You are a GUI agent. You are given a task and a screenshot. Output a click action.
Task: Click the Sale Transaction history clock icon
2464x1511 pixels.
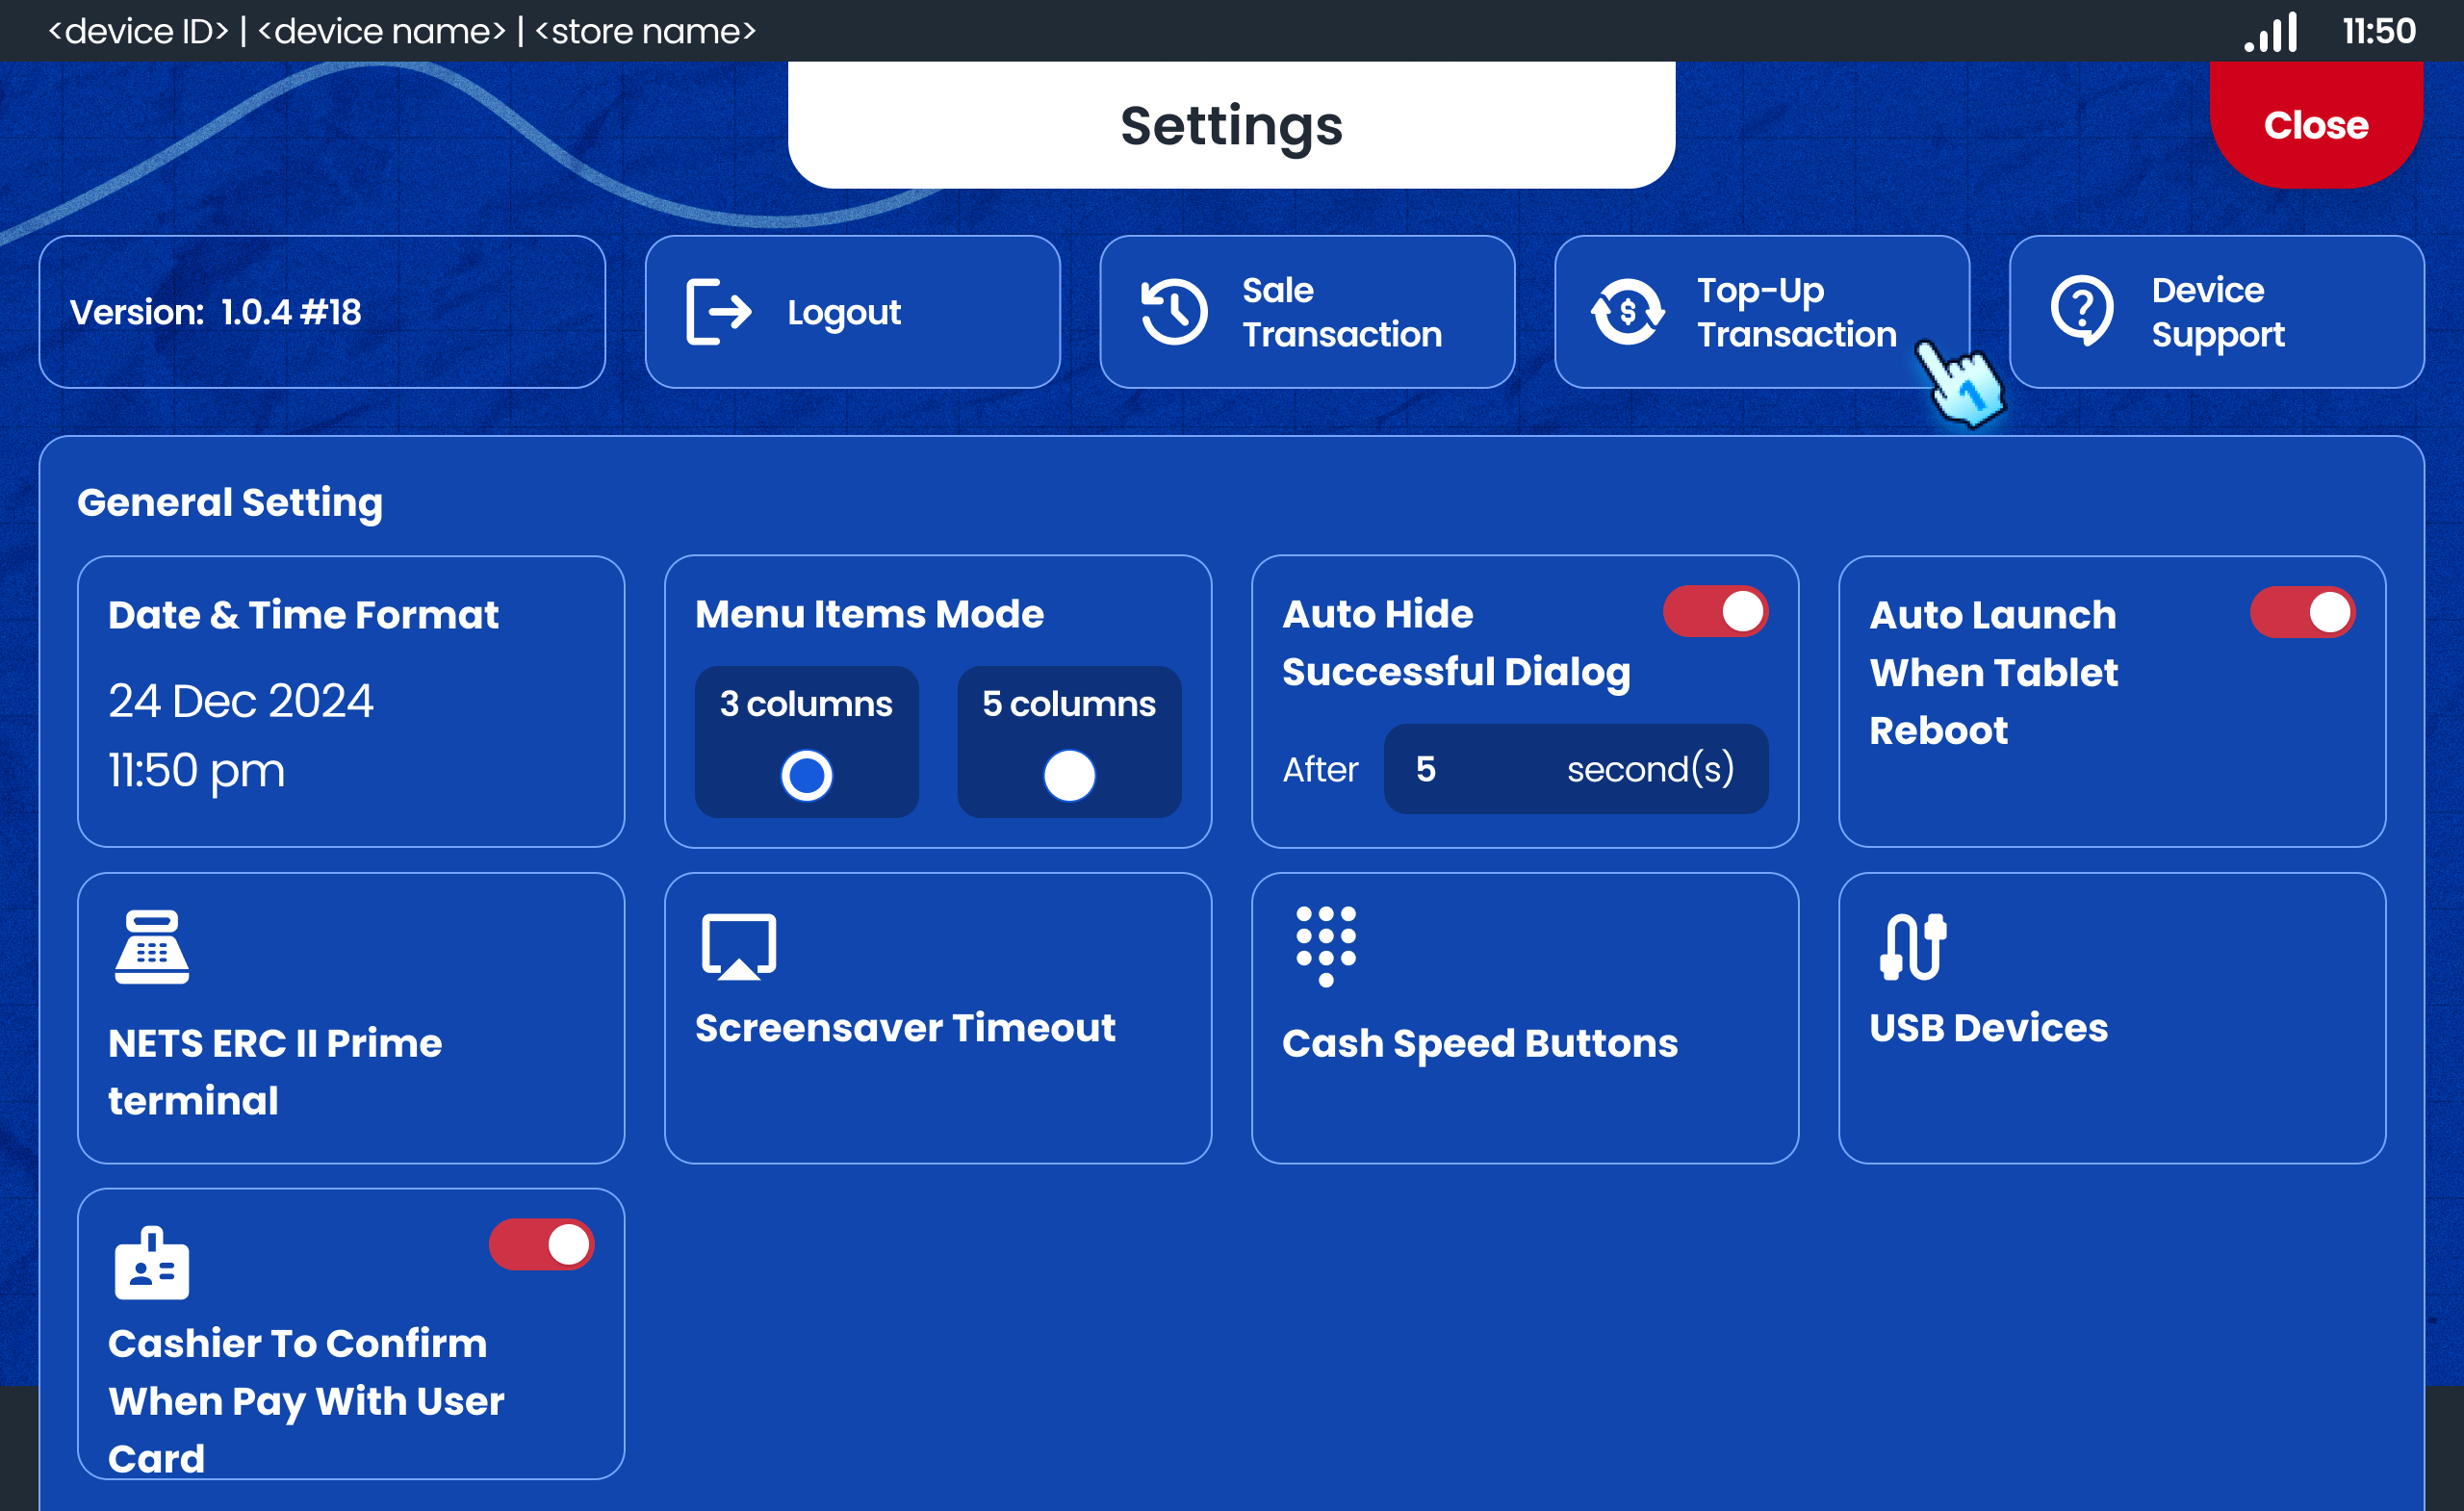(1174, 312)
